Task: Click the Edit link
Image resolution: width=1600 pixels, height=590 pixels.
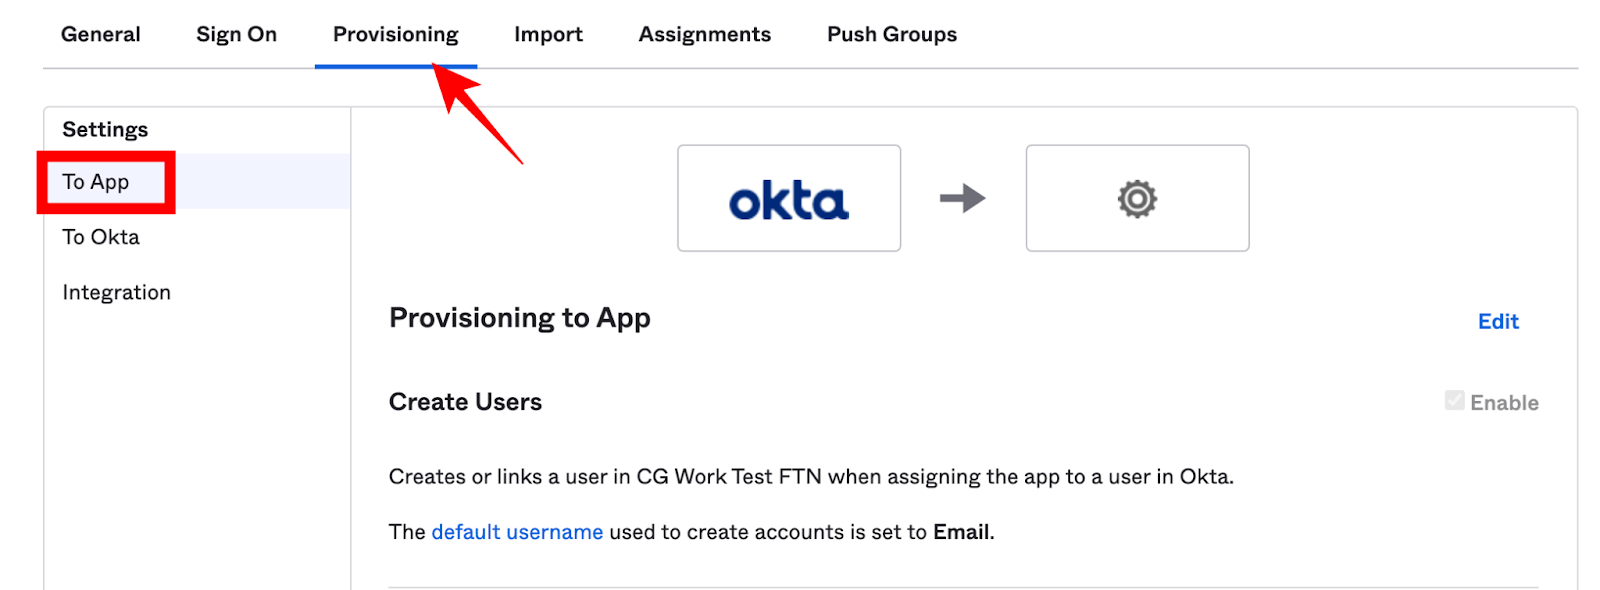Action: click(1497, 321)
